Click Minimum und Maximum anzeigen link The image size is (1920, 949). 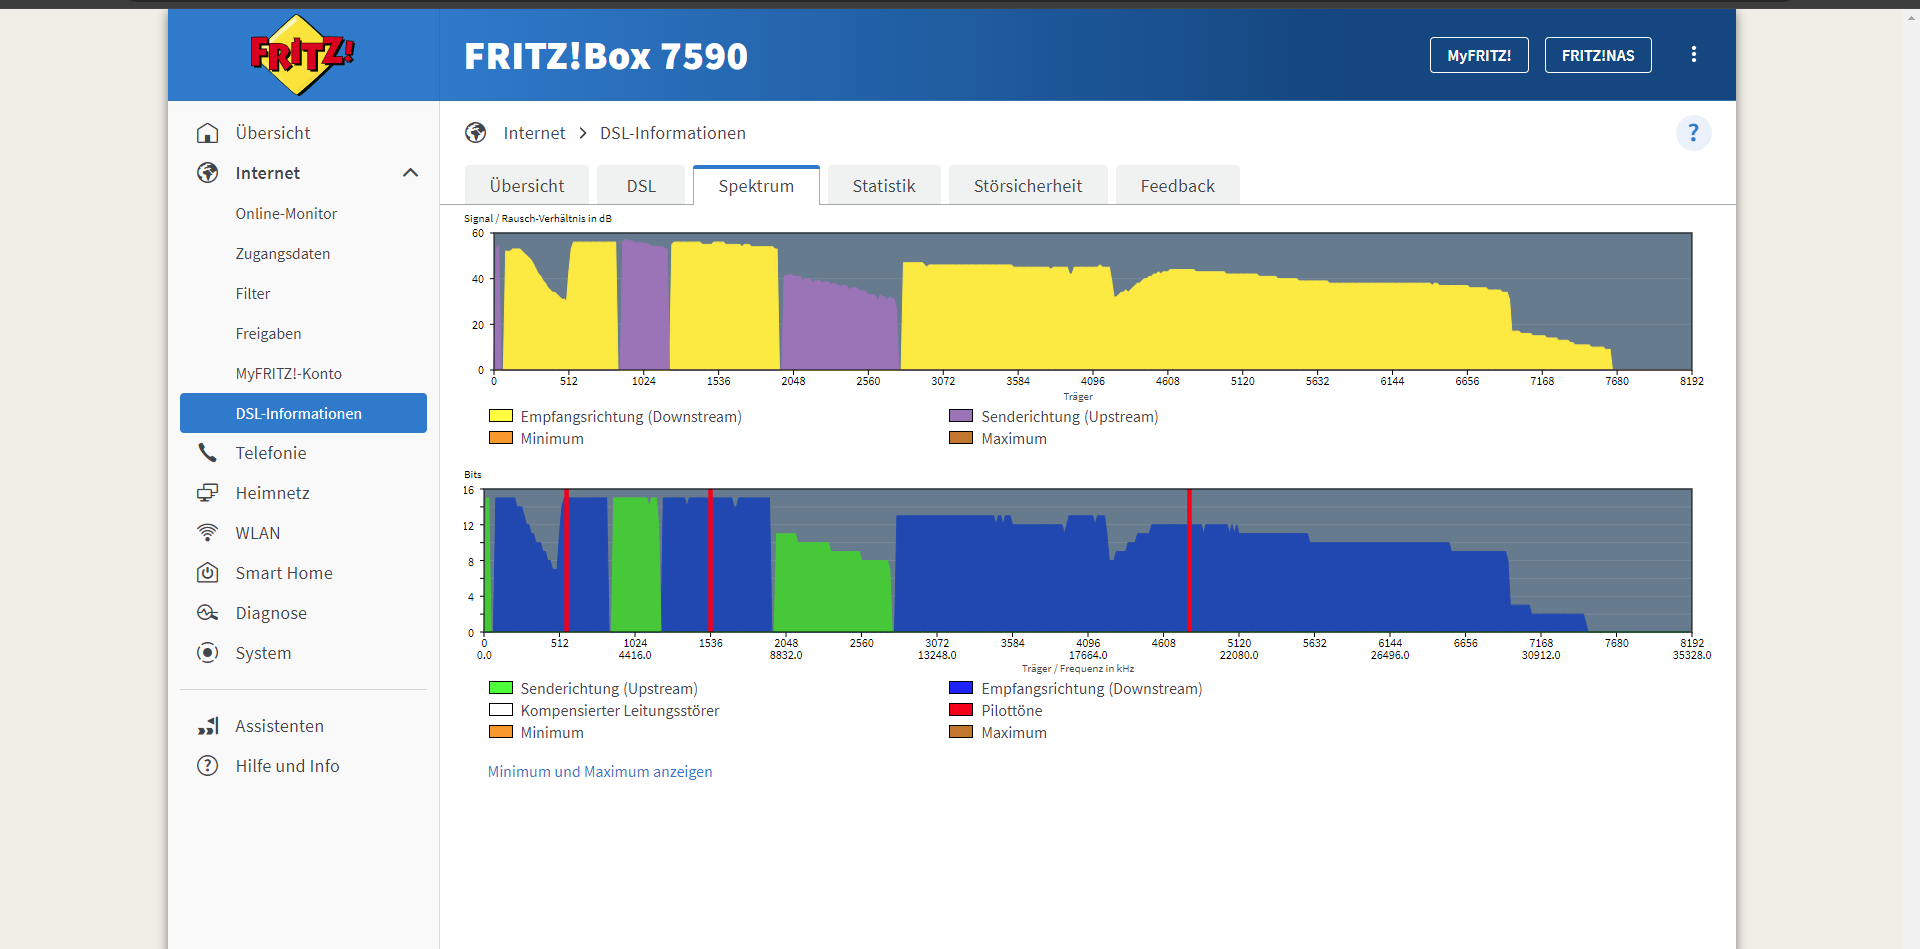(x=600, y=772)
